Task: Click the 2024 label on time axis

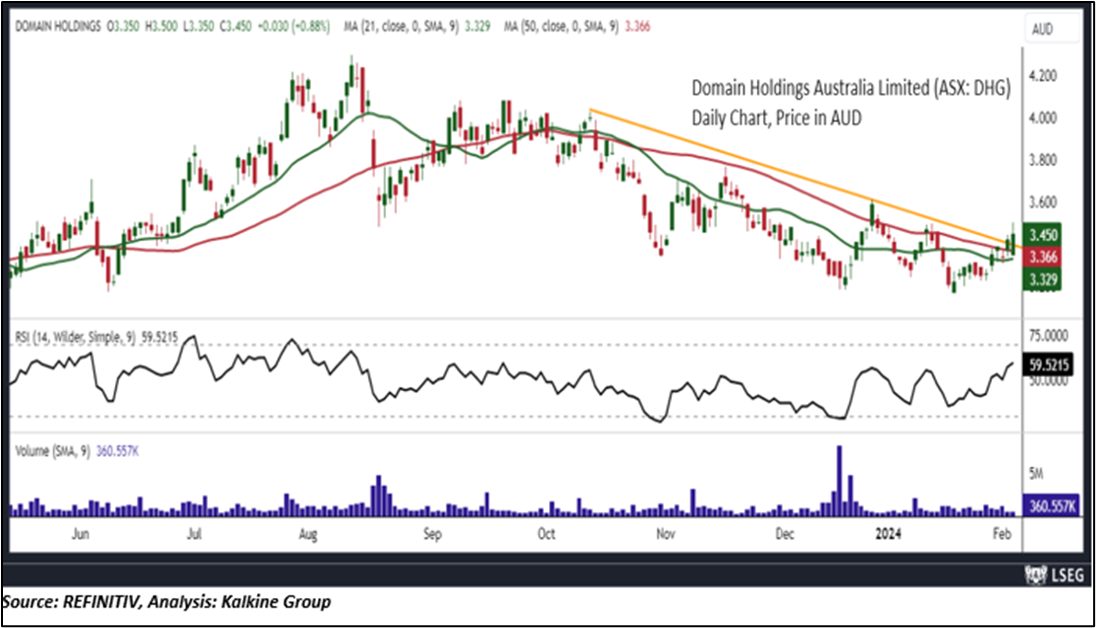Action: [x=888, y=534]
